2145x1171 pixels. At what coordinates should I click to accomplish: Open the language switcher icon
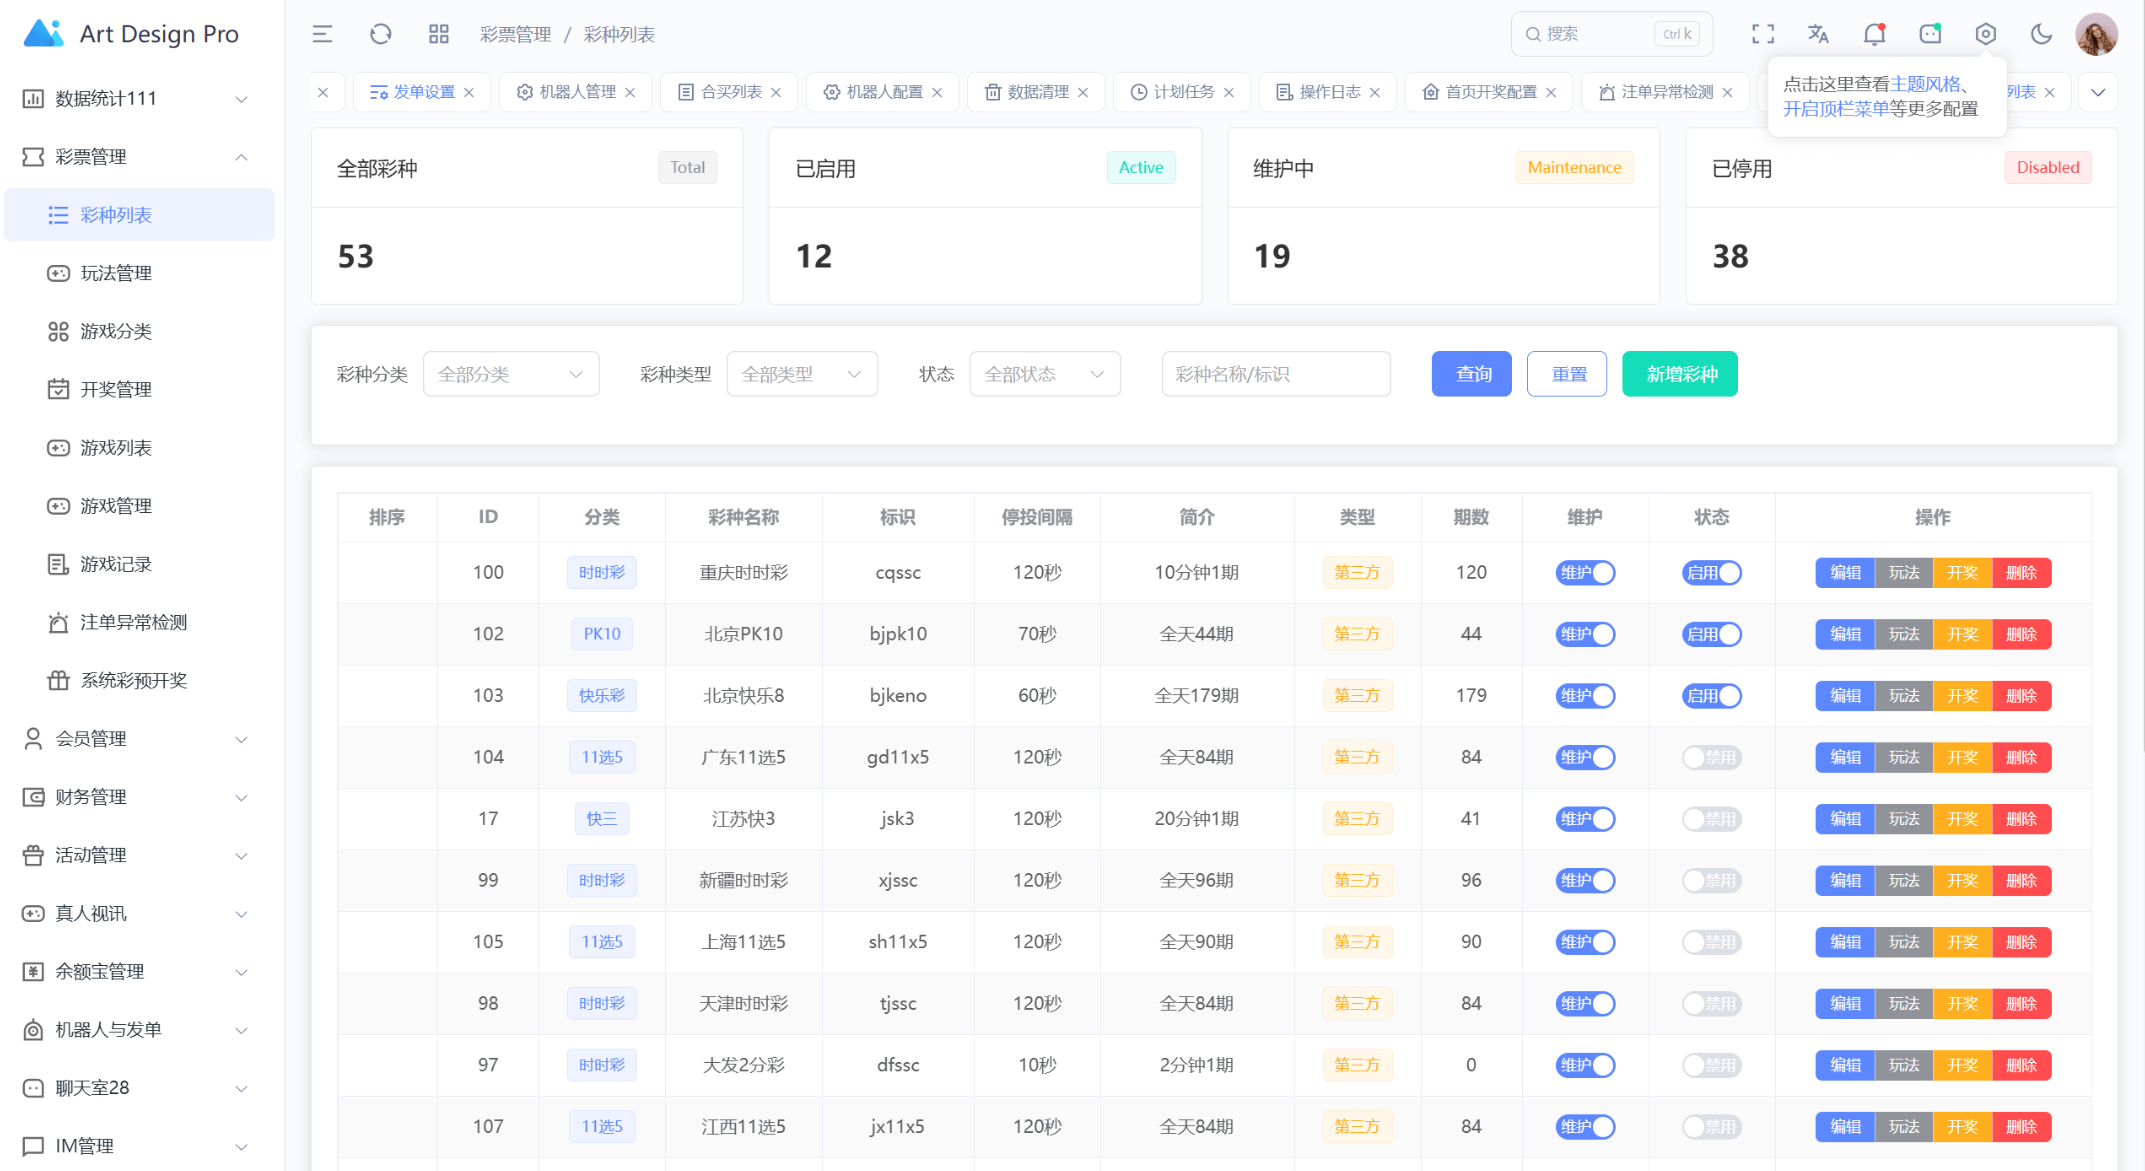tap(1818, 34)
